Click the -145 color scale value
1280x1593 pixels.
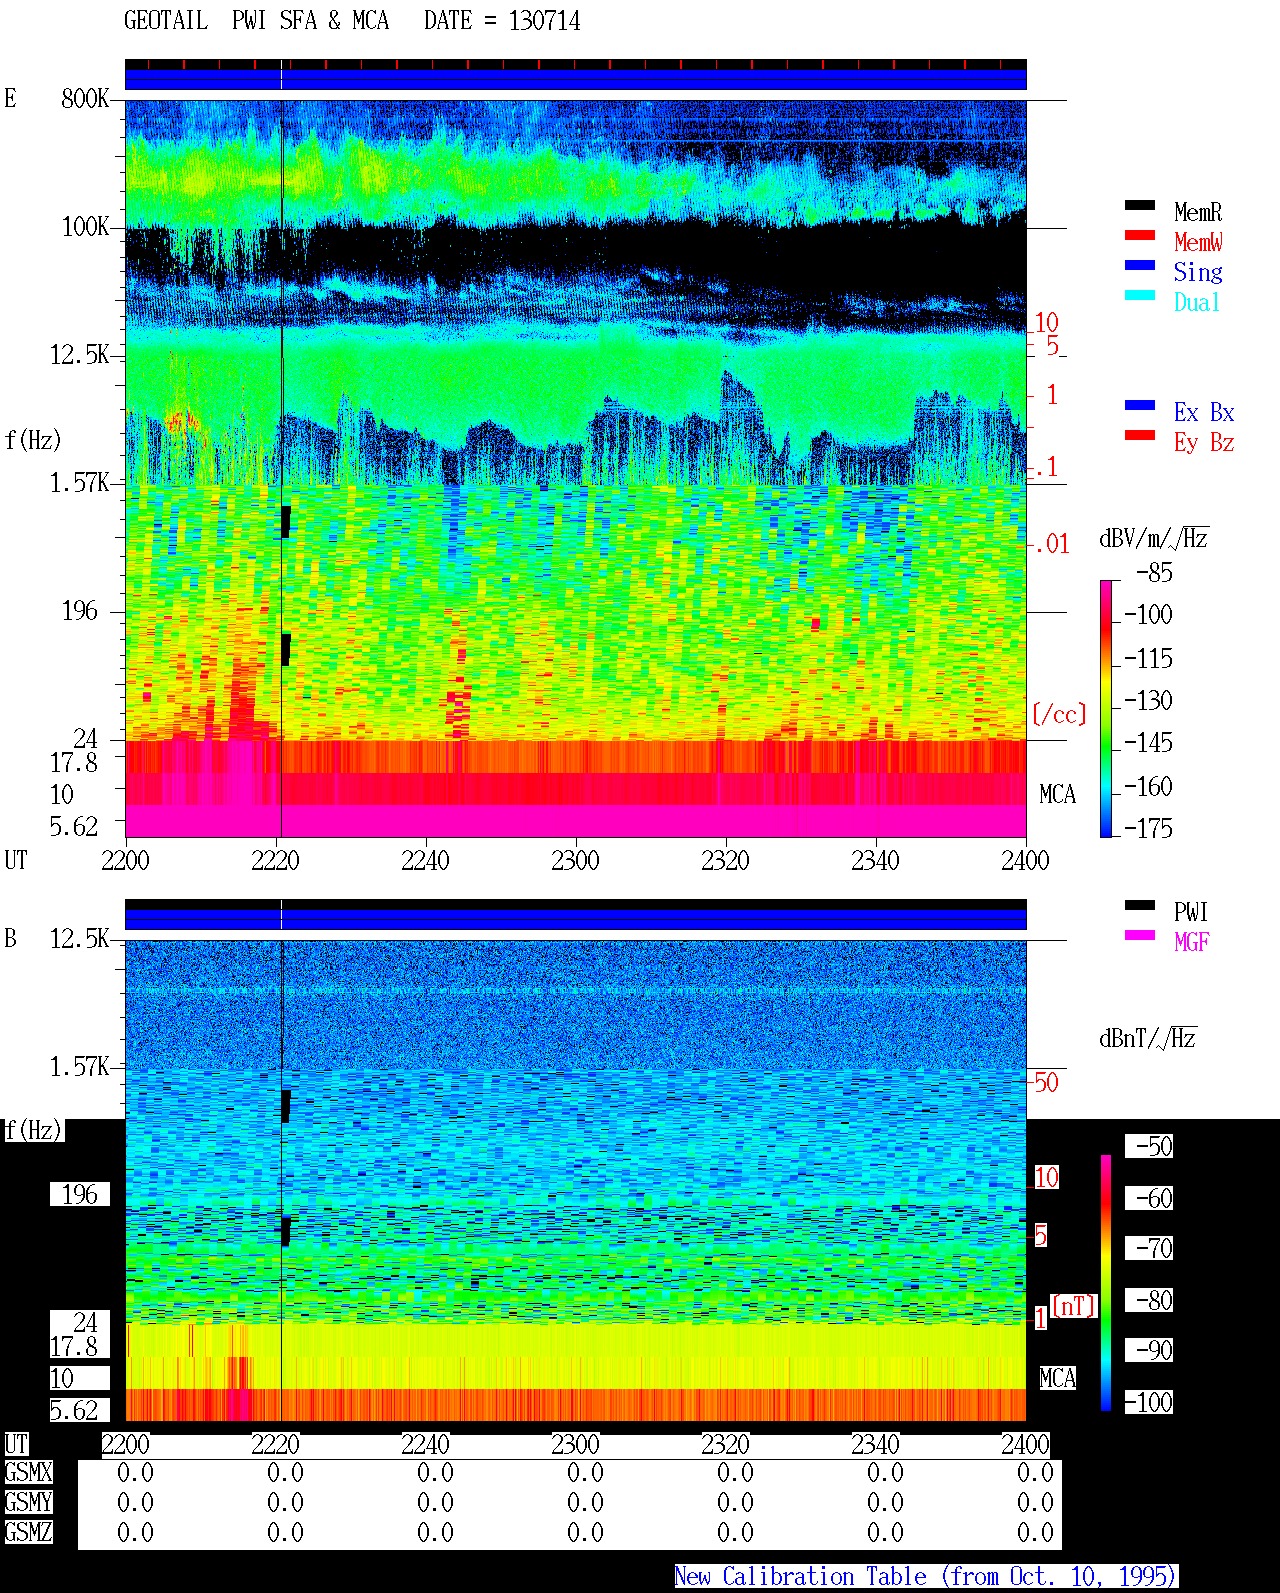[x=1148, y=743]
